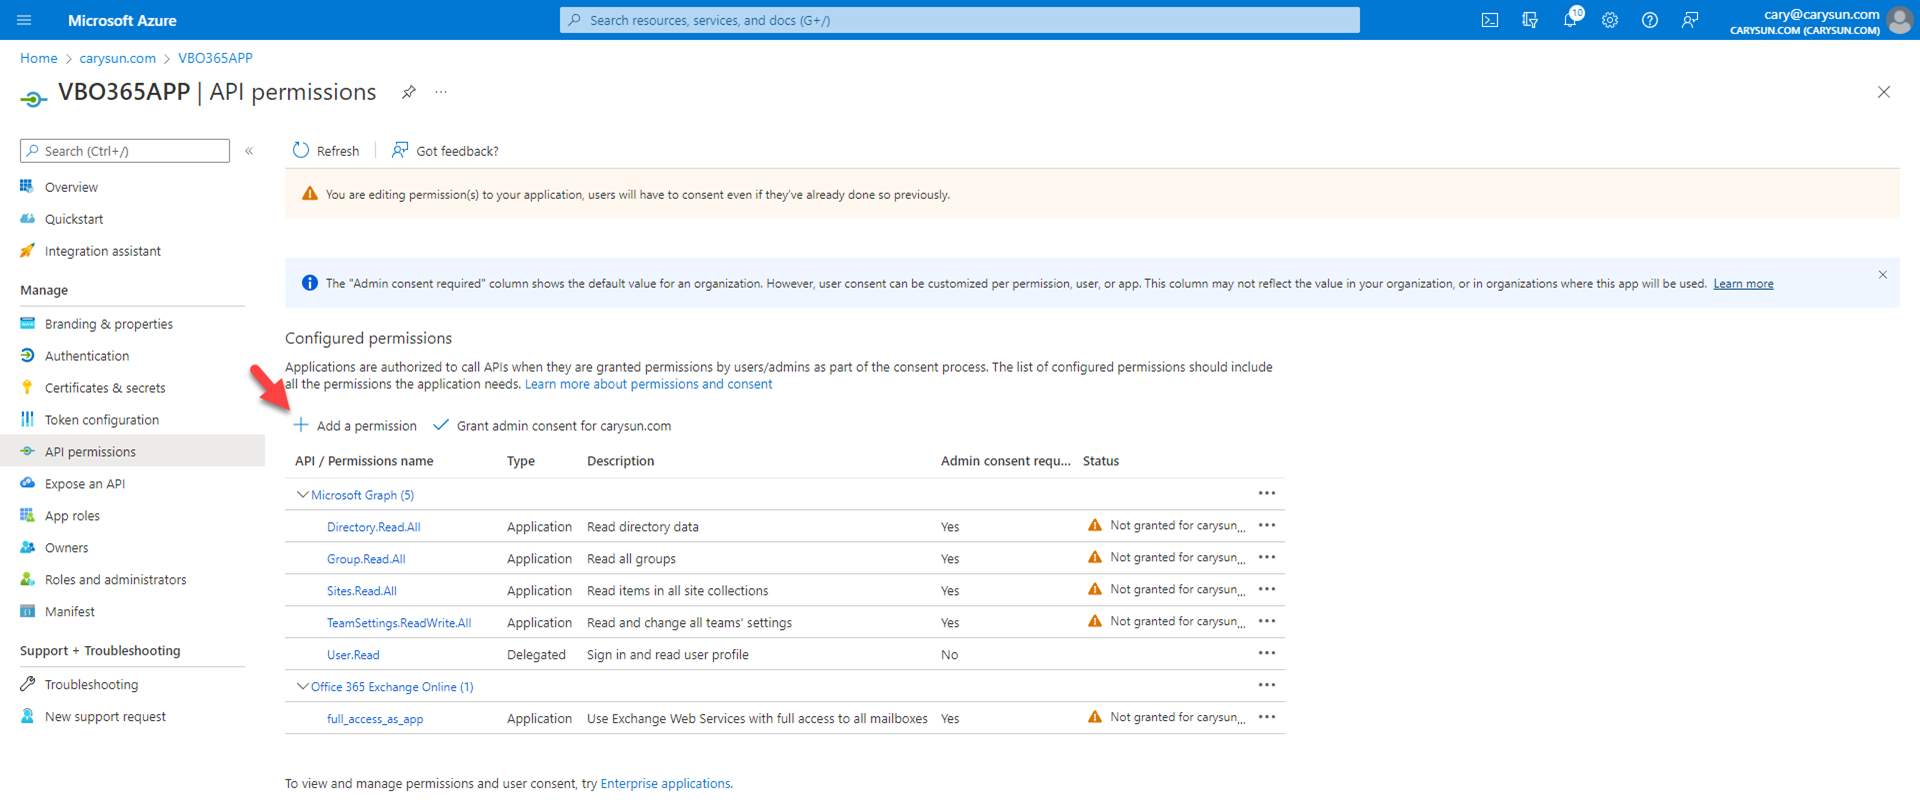This screenshot has width=1920, height=802.
Task: Click the carysun.com breadcrumb link
Action: [x=118, y=58]
